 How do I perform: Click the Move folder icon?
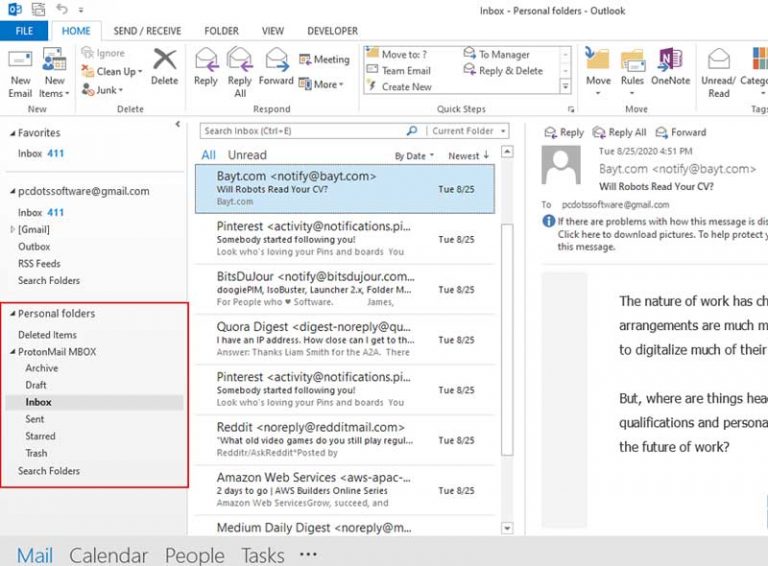coord(598,71)
